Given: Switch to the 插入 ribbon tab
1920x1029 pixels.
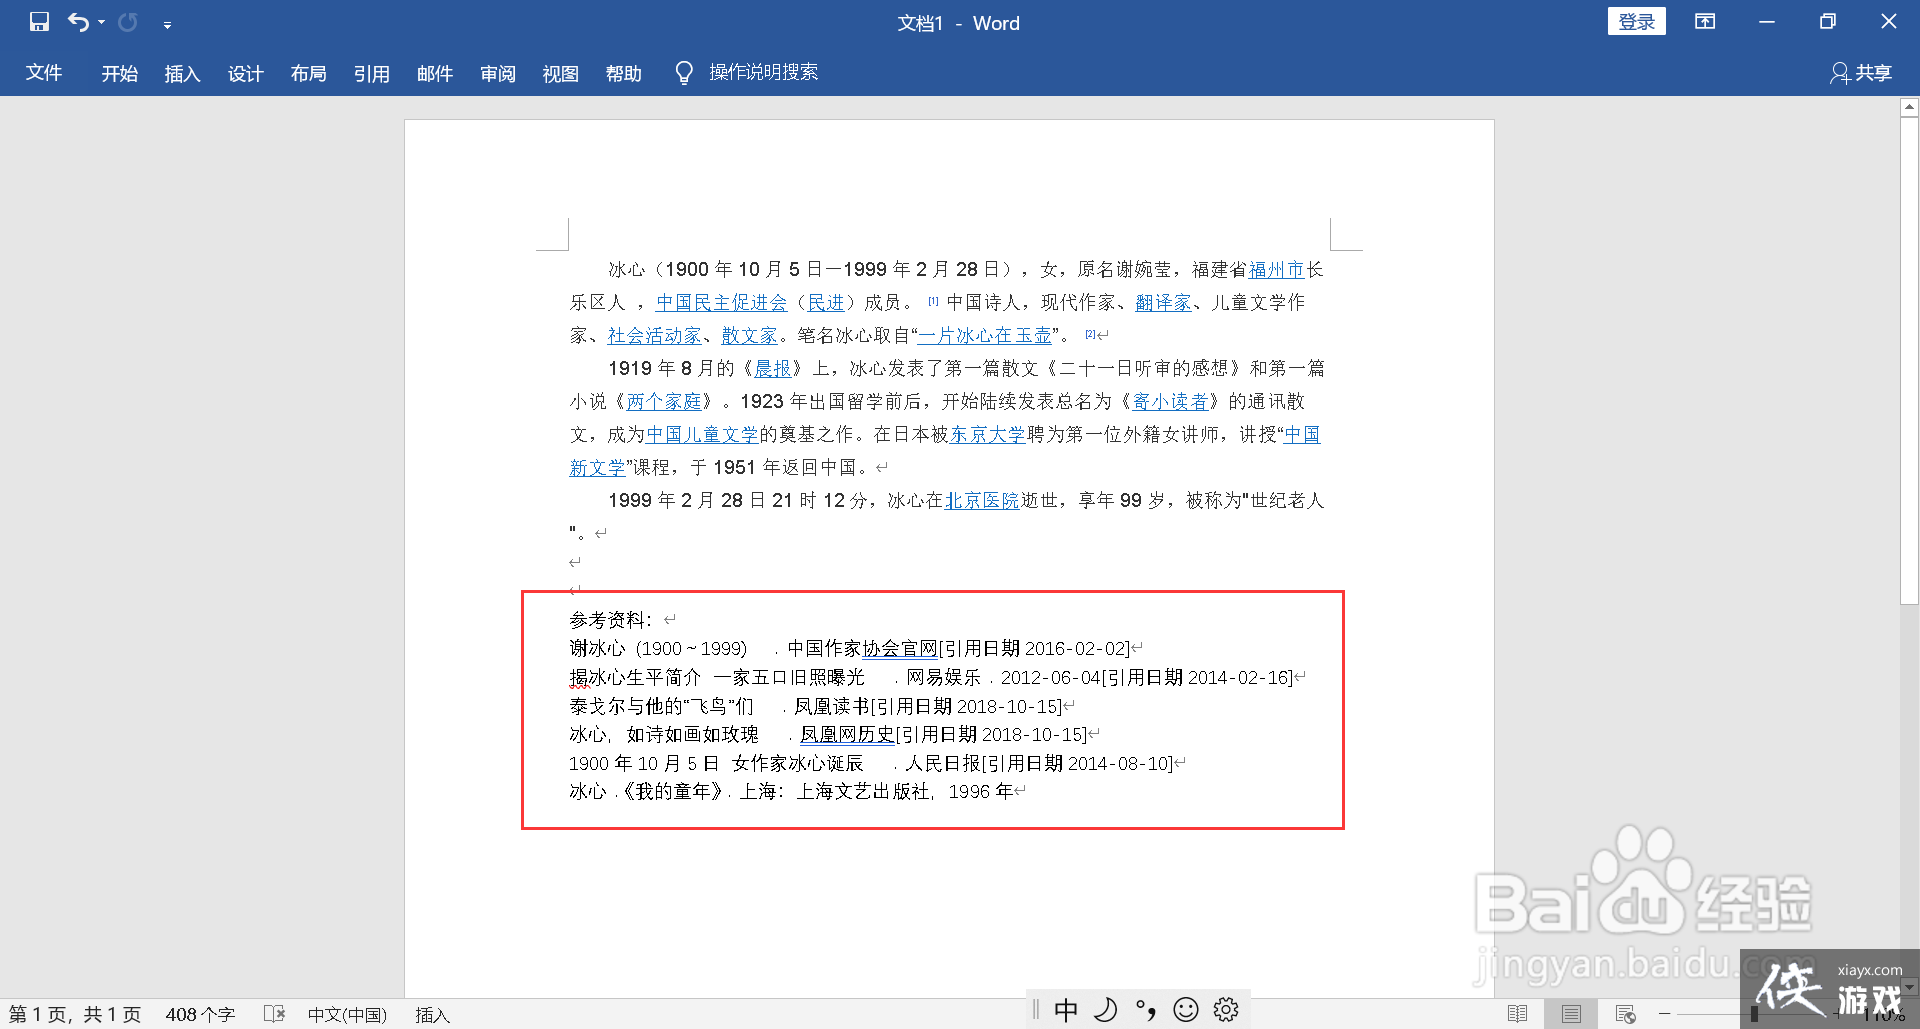Looking at the screenshot, I should [x=182, y=73].
